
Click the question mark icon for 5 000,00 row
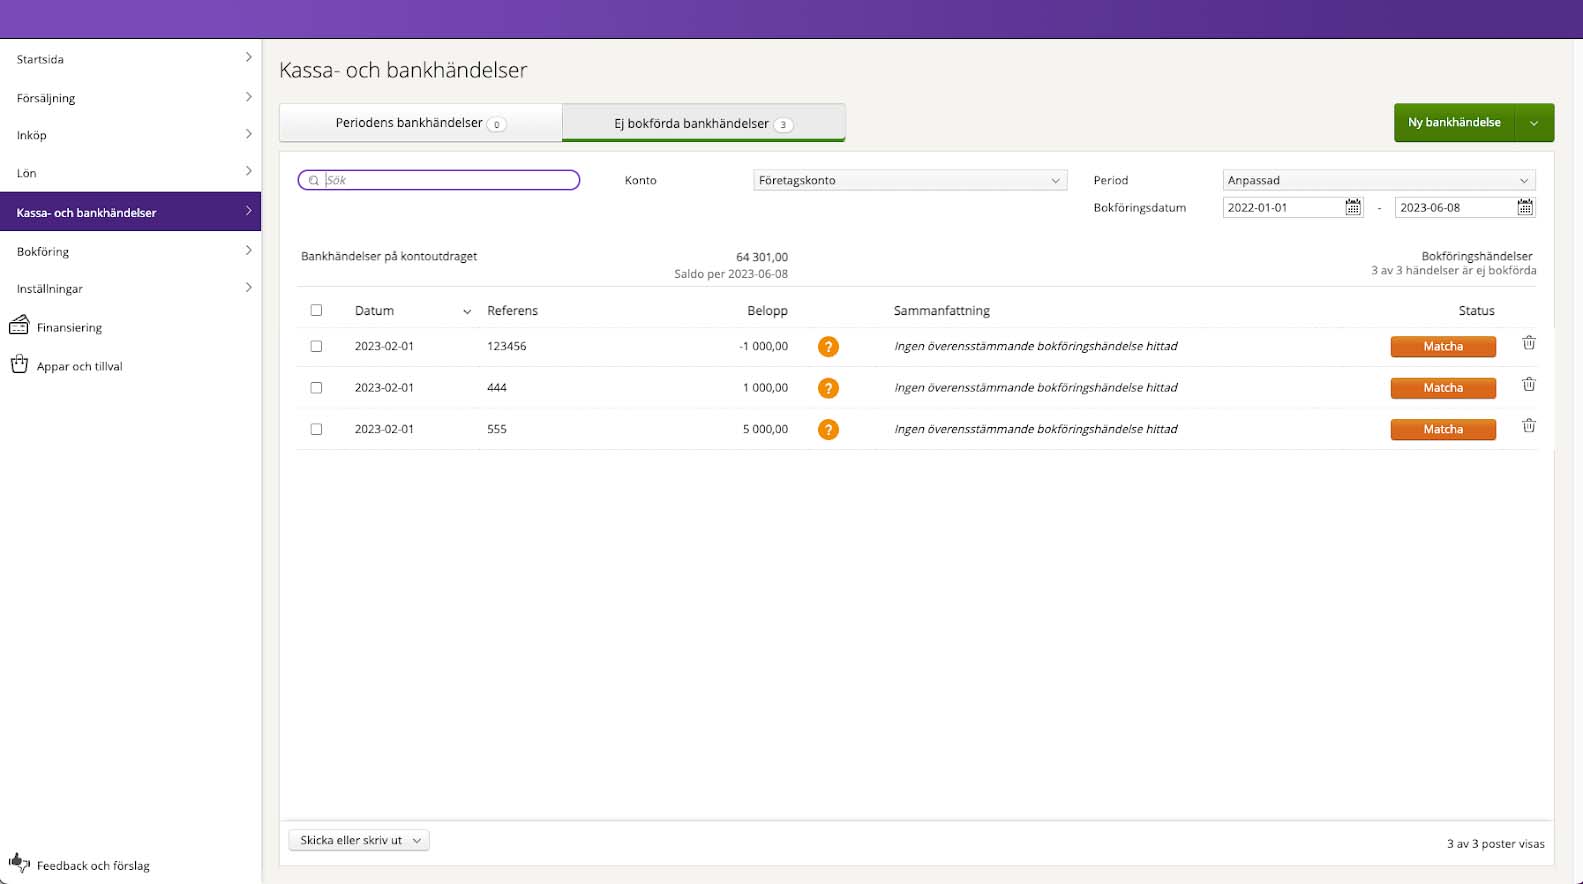tap(828, 430)
